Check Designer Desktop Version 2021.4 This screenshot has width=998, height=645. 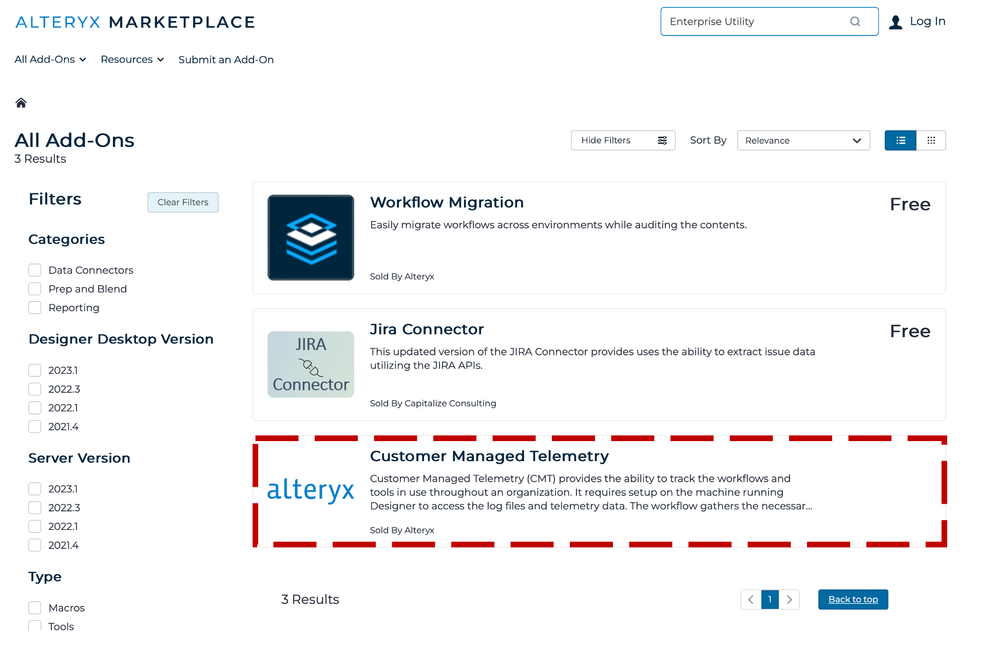coord(35,427)
